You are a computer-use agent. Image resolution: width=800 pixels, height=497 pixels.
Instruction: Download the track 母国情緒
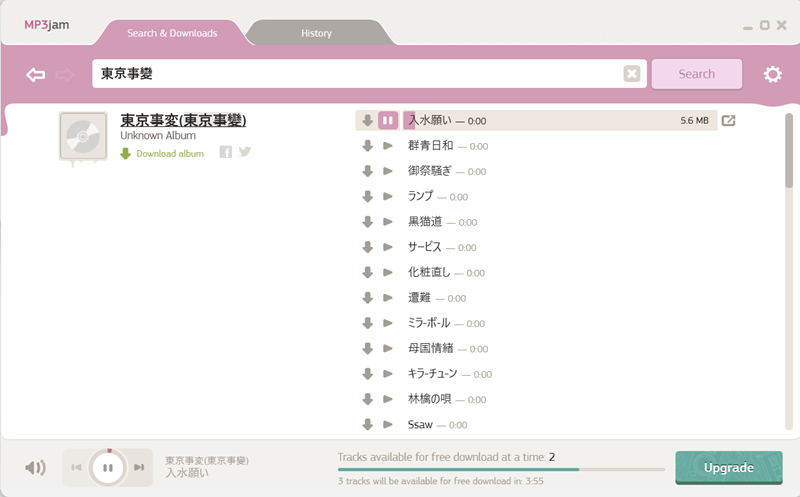(x=367, y=349)
